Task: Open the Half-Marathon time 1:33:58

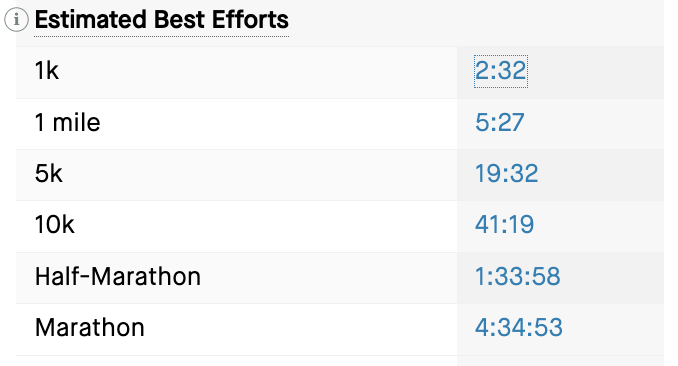Action: [x=517, y=276]
